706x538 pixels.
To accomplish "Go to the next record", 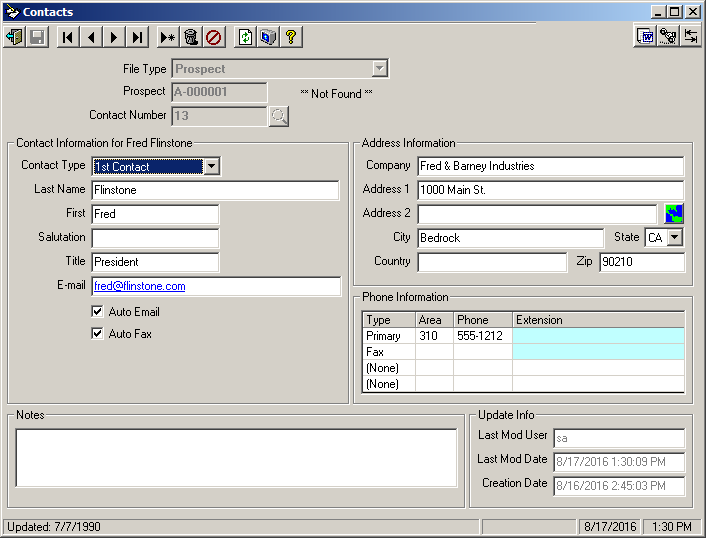I will click(114, 37).
